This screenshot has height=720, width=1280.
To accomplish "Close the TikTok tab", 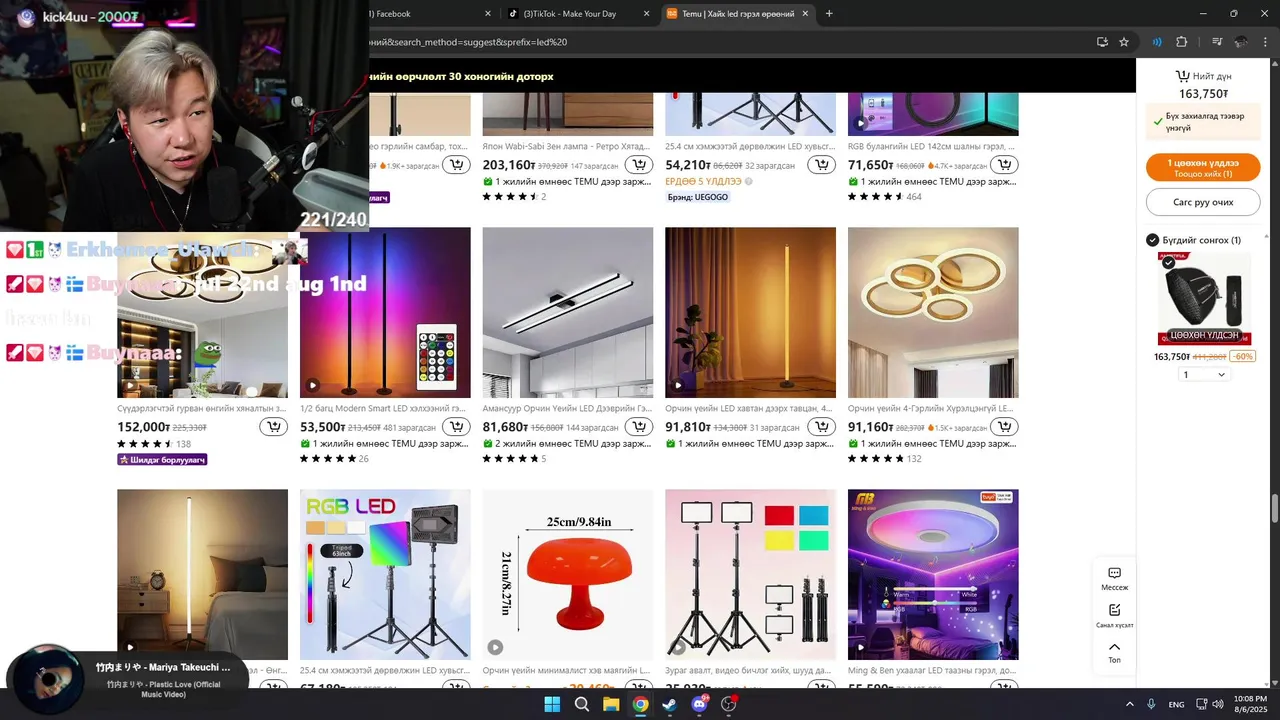I will tap(647, 14).
